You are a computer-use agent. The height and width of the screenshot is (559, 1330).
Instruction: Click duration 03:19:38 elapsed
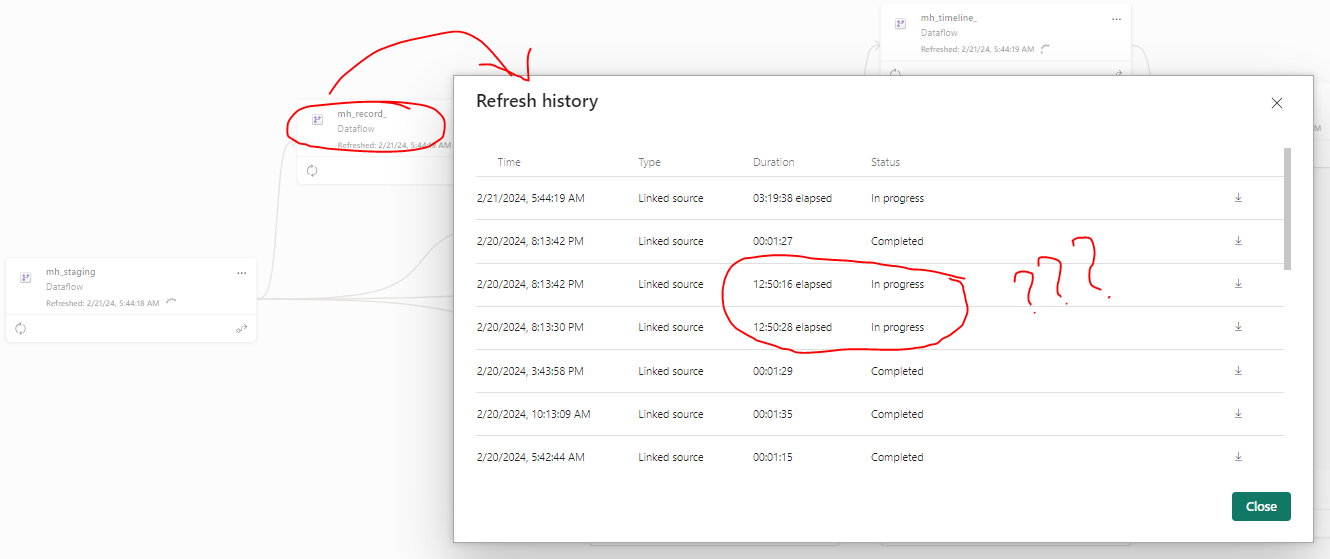793,198
